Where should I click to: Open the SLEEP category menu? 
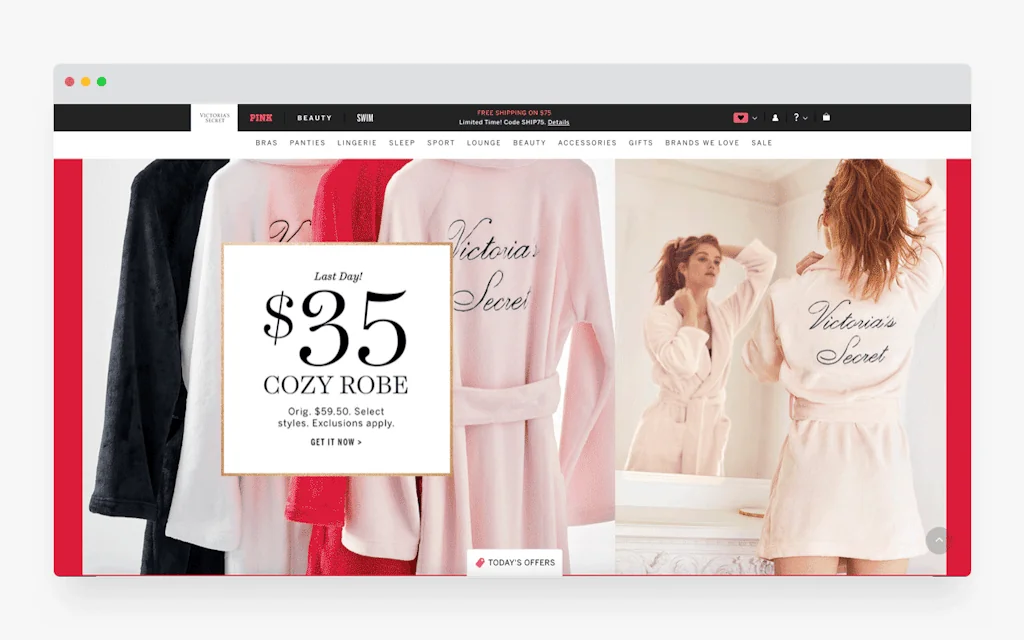coord(402,142)
